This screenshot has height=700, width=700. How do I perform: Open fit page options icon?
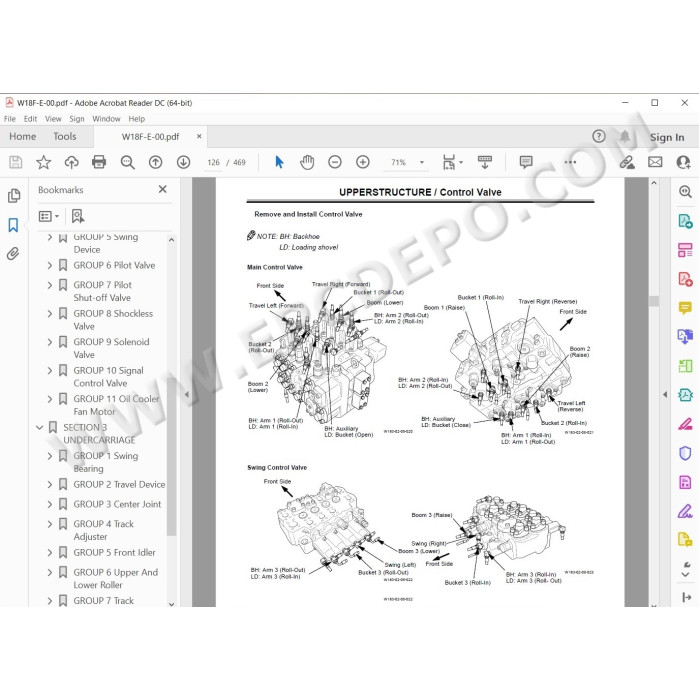tap(449, 162)
